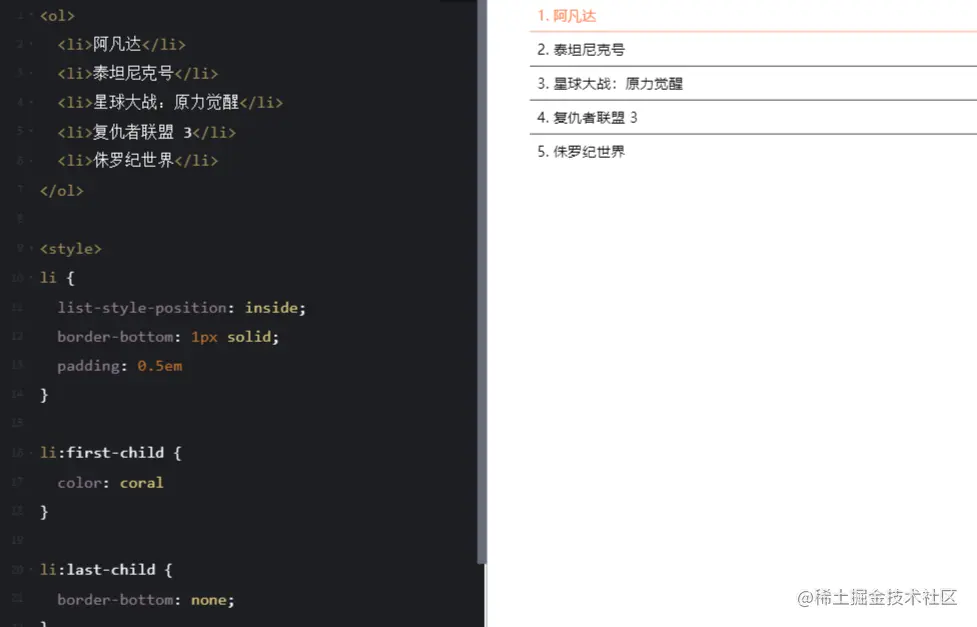
Task: Click the <li>阿凡达</li> code line
Action: (x=122, y=44)
